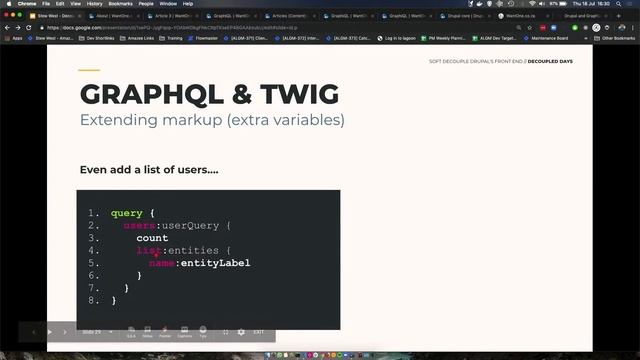Open the zoom magnifier in address bar
The width and height of the screenshot is (640, 360).
[519, 28]
